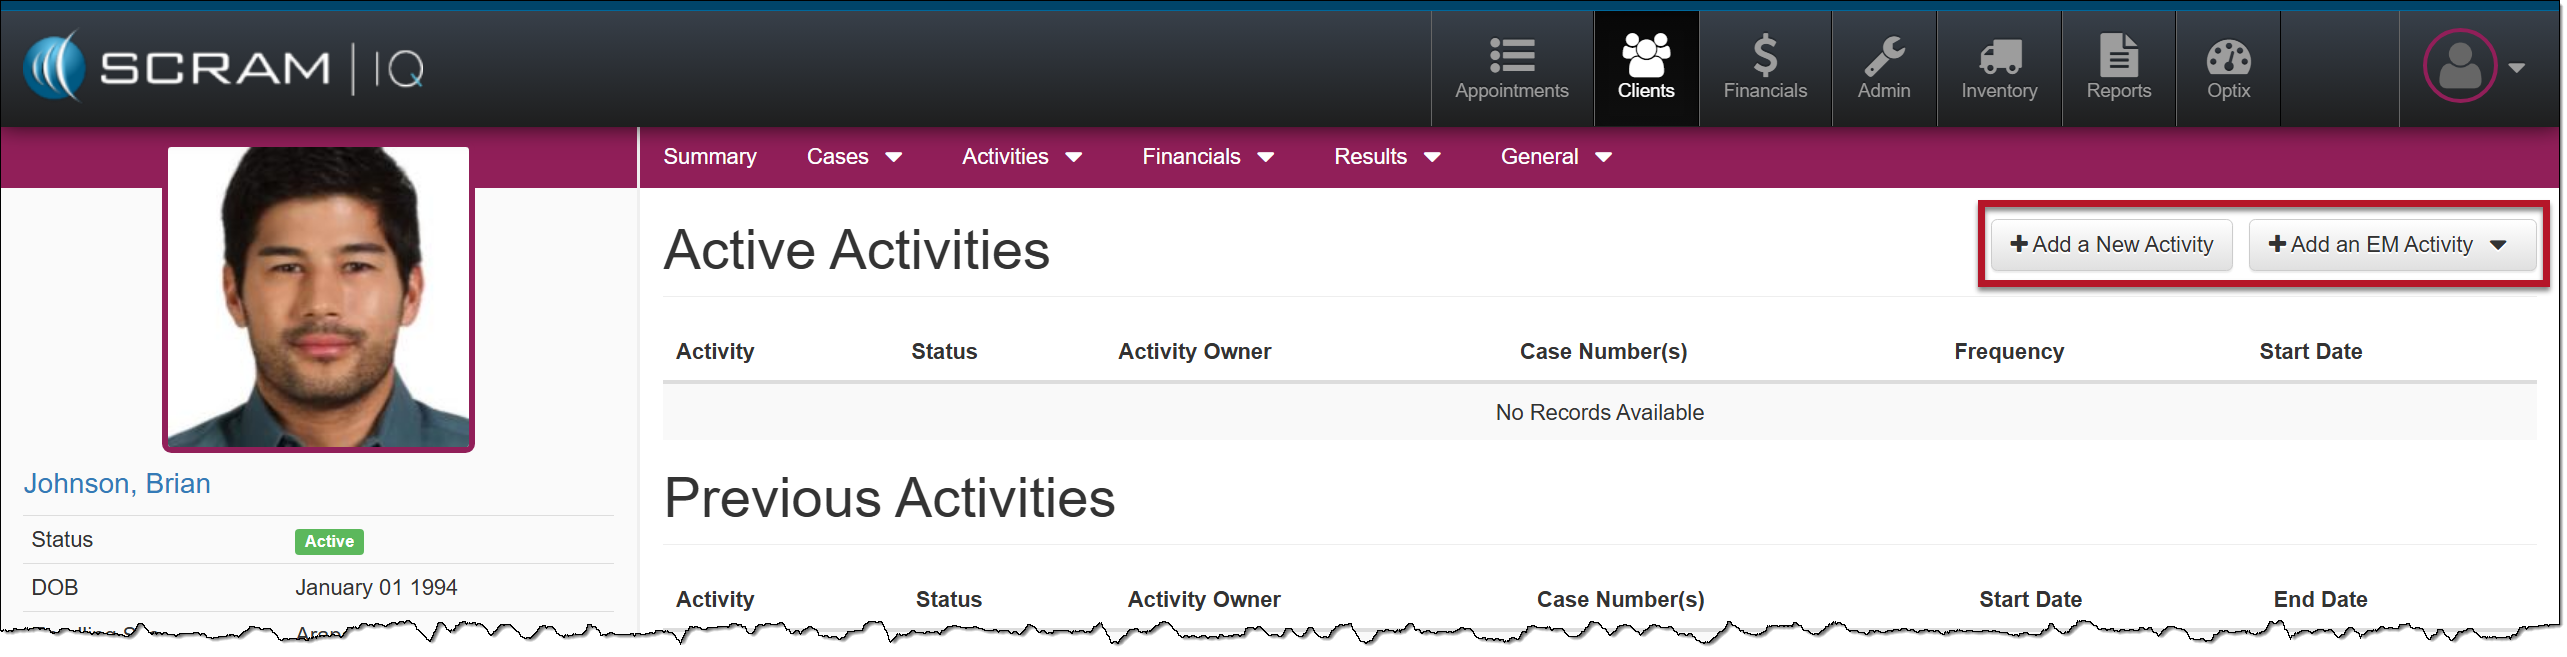The image size is (2567, 657).
Task: Open the Admin wrench icon
Action: pyautogui.click(x=1883, y=56)
